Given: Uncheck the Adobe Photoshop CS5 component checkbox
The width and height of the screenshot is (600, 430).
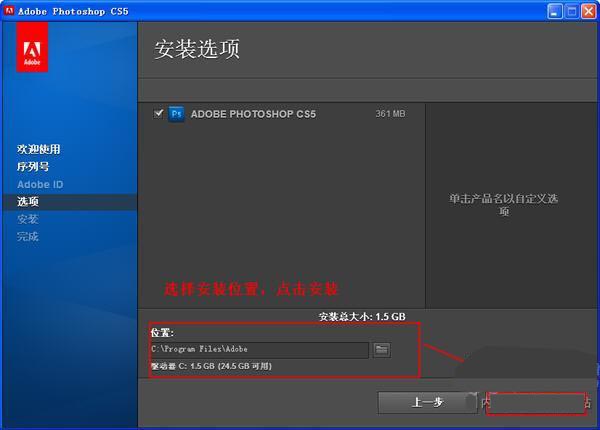Looking at the screenshot, I should tap(158, 114).
